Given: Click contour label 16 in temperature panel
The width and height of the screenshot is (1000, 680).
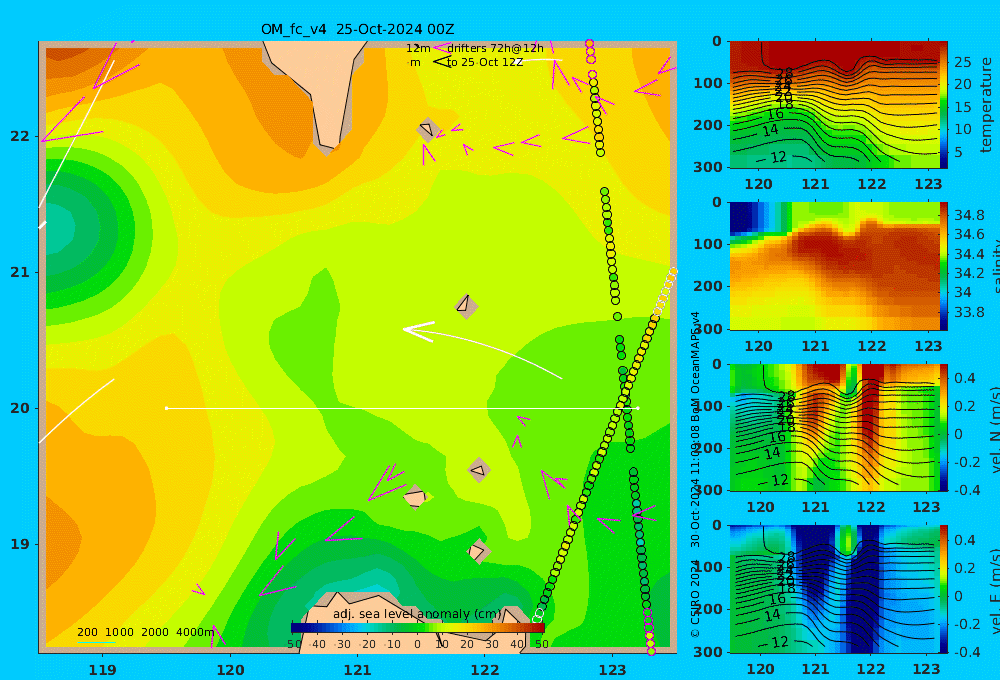Looking at the screenshot, I should click(775, 114).
